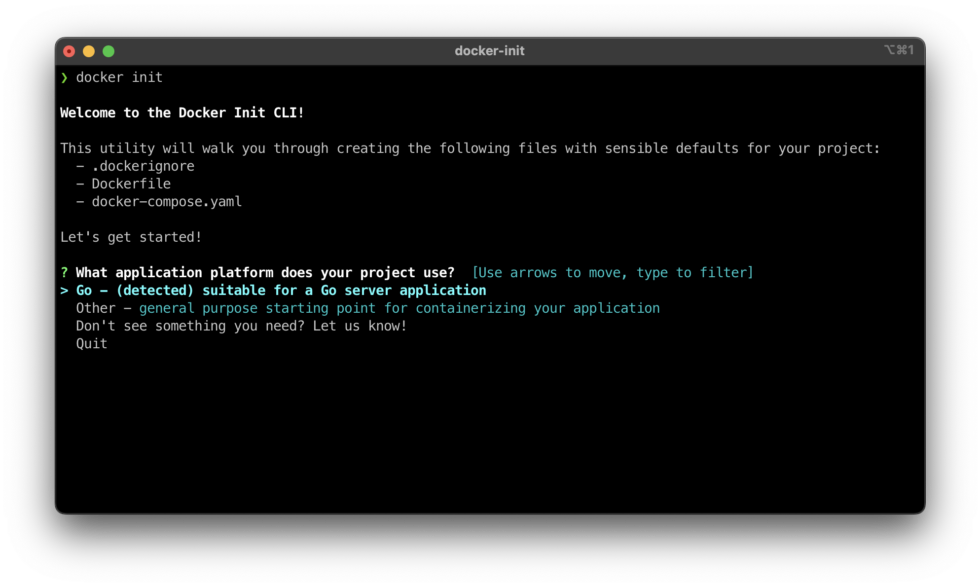The width and height of the screenshot is (980, 587).
Task: Click the green zoom traffic light
Action: pos(107,50)
